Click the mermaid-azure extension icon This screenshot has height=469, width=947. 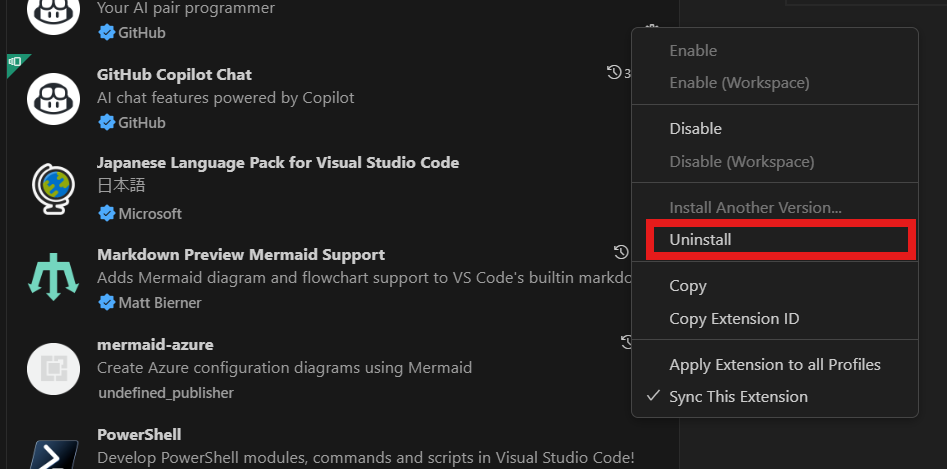[x=53, y=368]
